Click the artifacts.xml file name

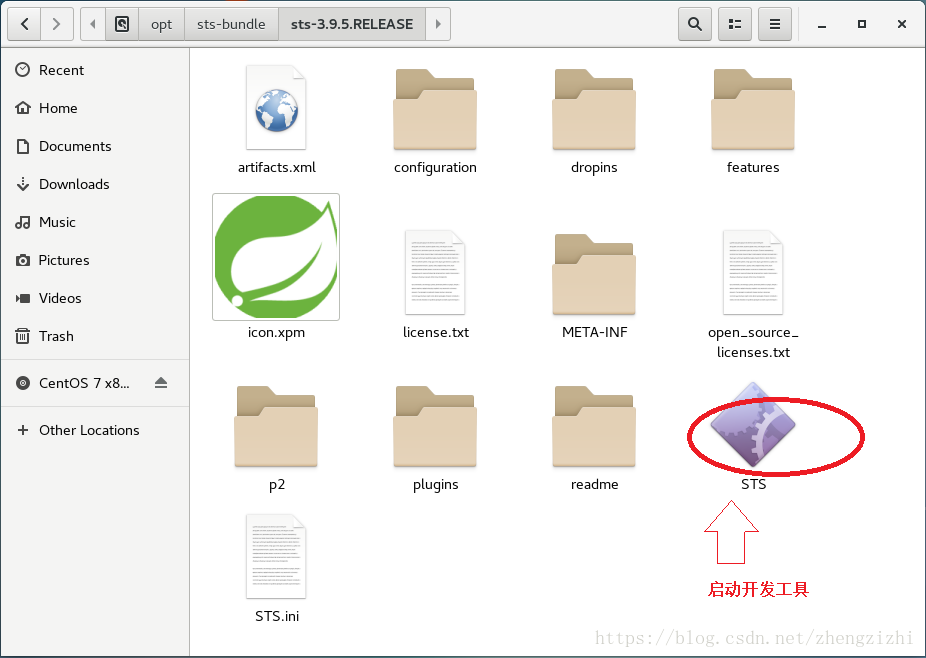coord(276,168)
